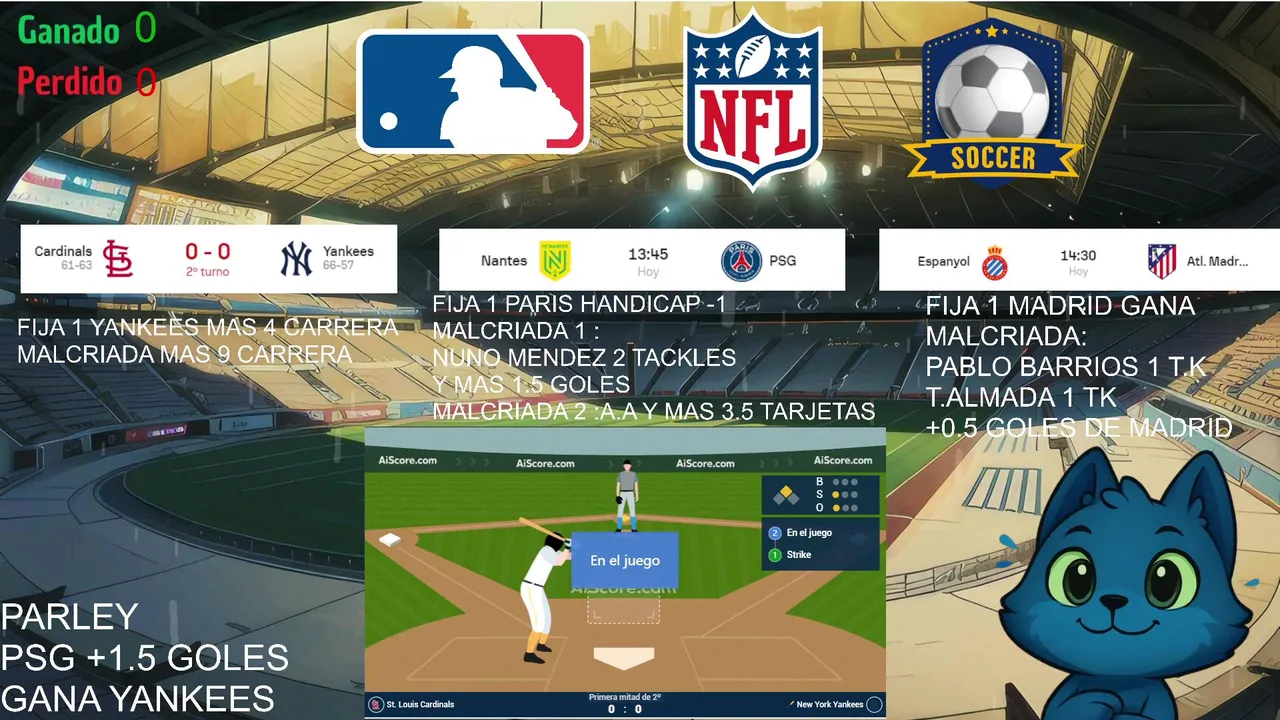Click home plate in the game tracker
Viewport: 1280px width, 720px height.
pos(624,658)
